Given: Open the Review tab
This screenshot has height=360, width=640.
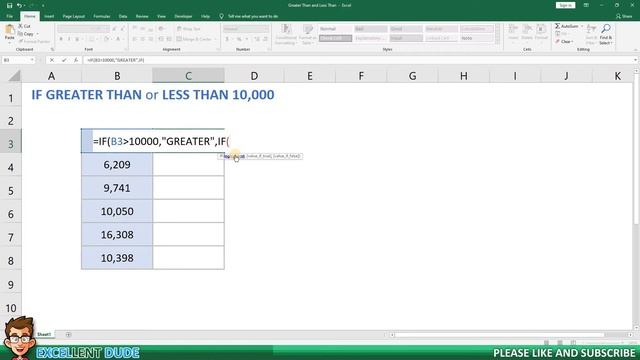Looking at the screenshot, I should [142, 16].
